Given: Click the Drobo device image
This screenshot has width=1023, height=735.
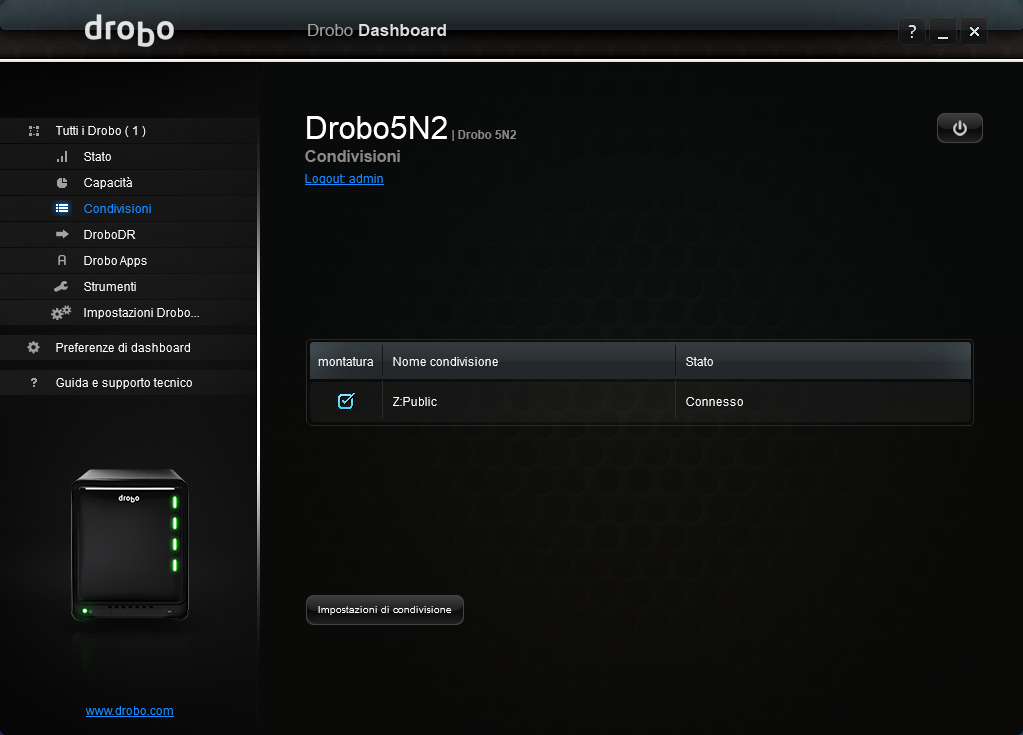Looking at the screenshot, I should pyautogui.click(x=129, y=545).
